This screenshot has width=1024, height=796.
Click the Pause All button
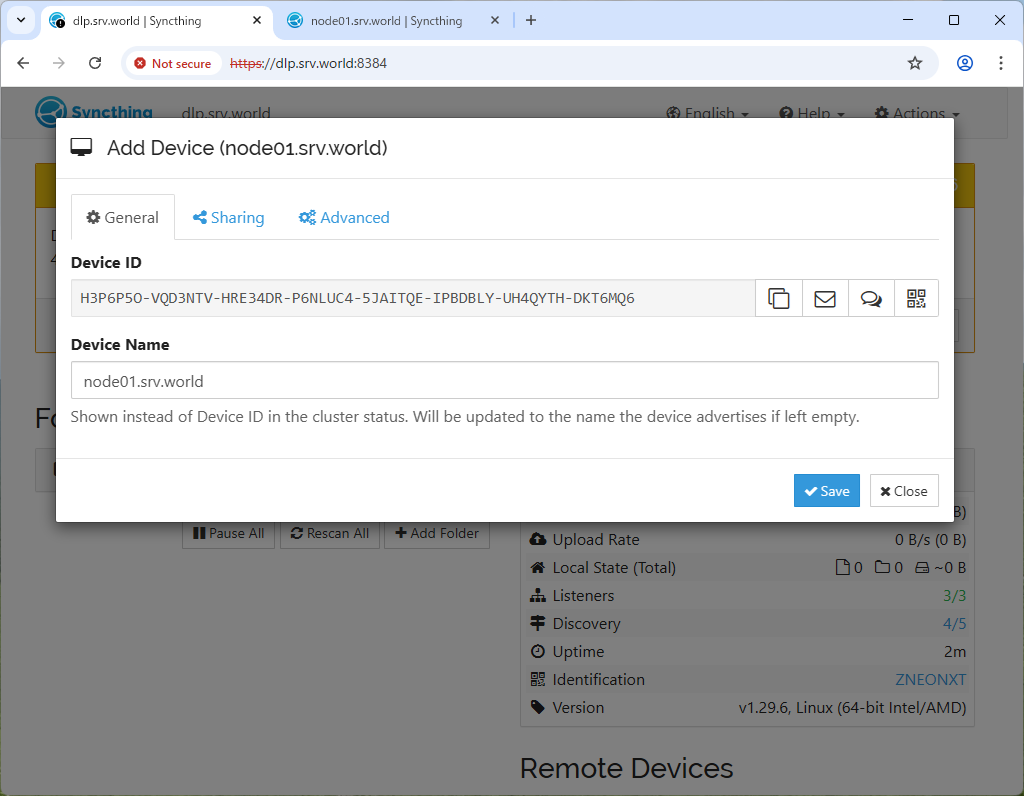(229, 533)
